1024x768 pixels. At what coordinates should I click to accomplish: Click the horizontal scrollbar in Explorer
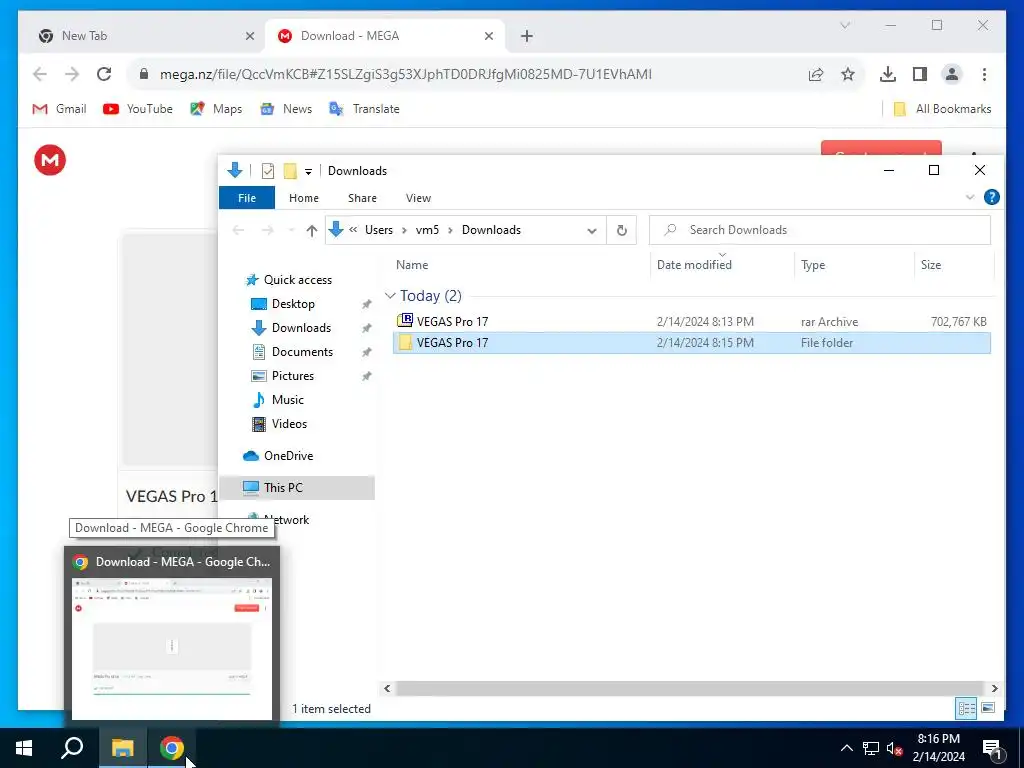pos(690,688)
